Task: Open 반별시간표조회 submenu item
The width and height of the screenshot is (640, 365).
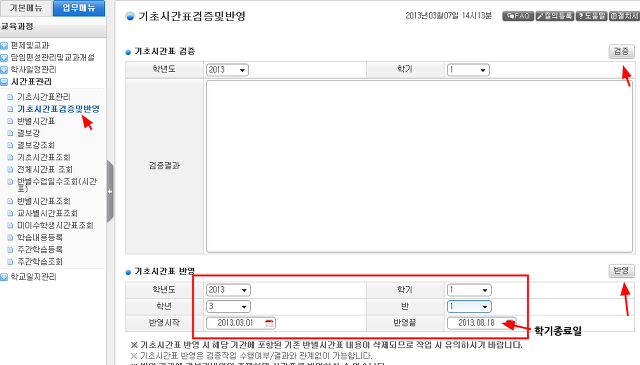Action: click(44, 201)
